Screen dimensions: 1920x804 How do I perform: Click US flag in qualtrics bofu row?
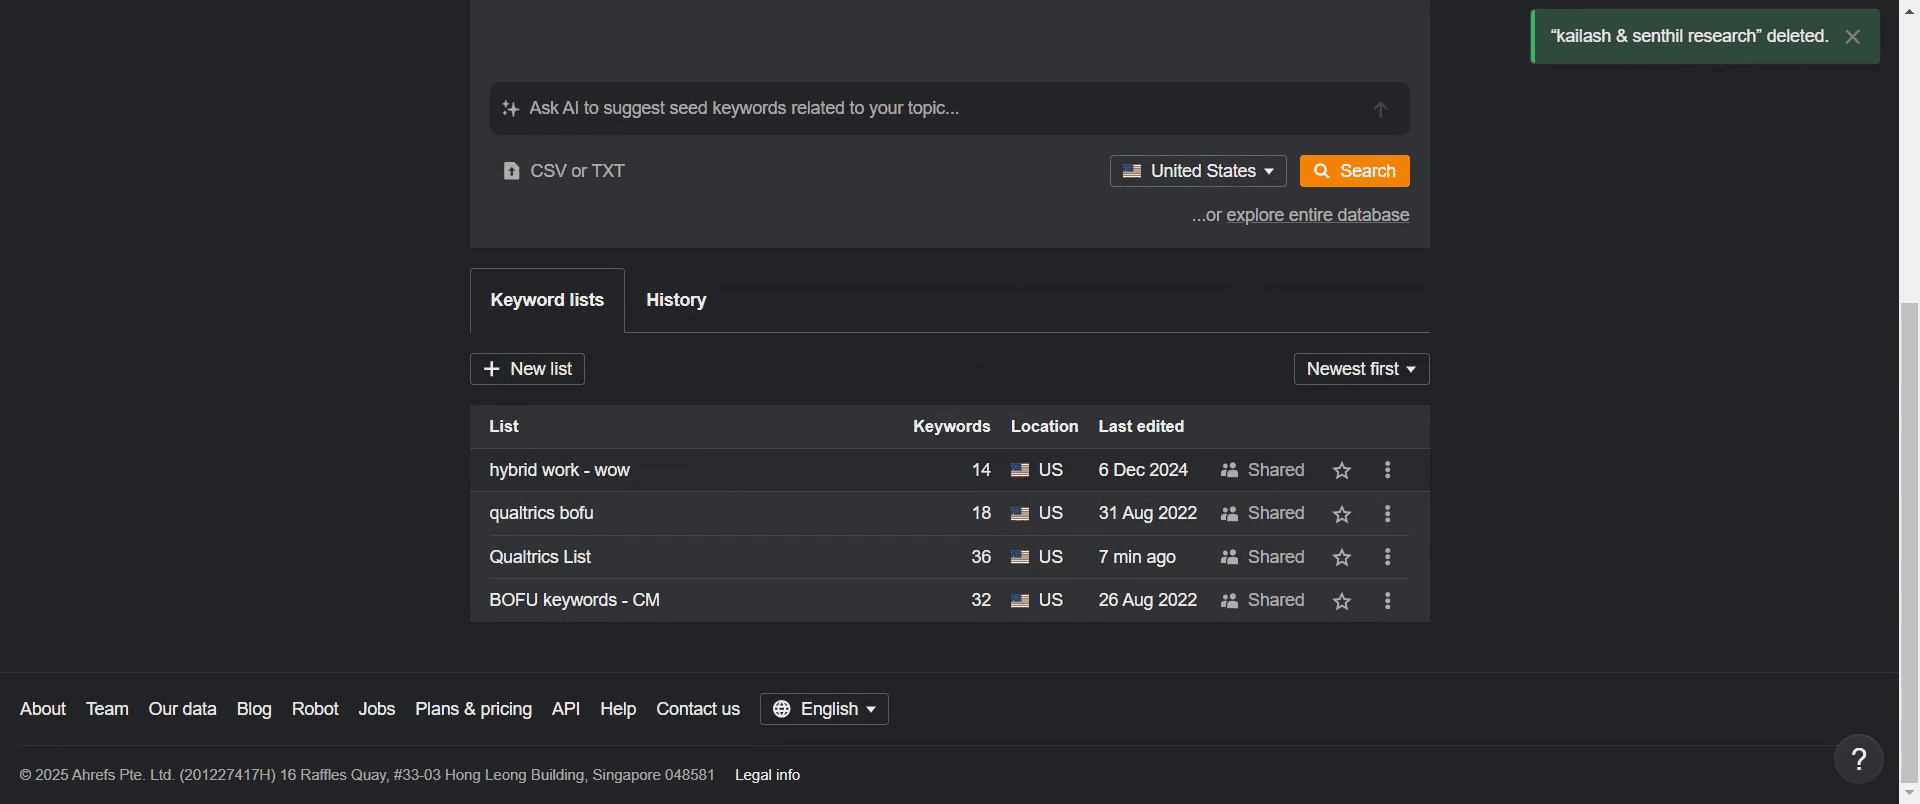[1020, 514]
